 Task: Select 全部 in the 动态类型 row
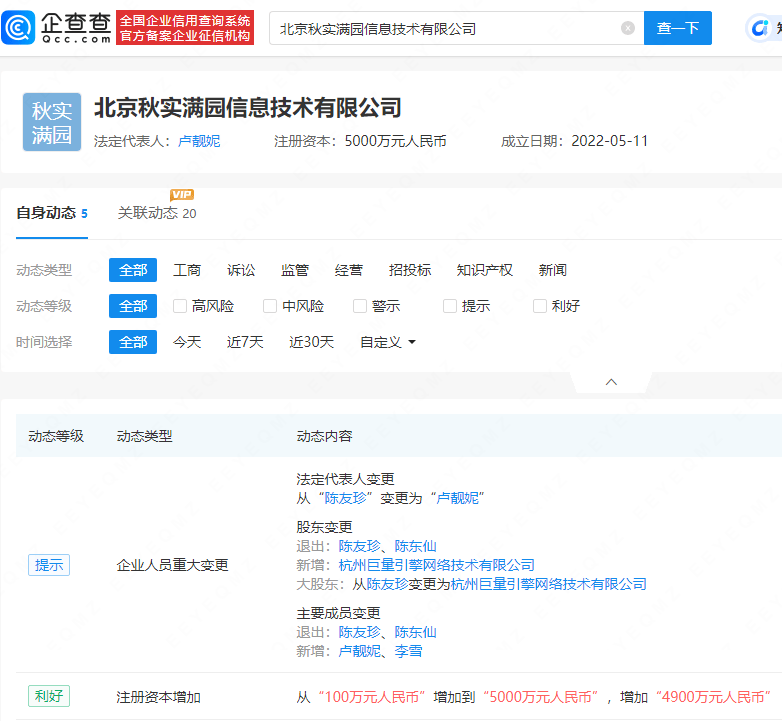click(133, 270)
